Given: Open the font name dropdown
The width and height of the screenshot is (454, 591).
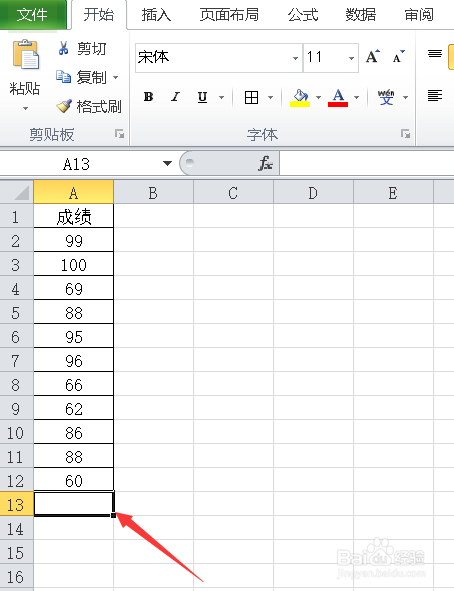Looking at the screenshot, I should 295,58.
